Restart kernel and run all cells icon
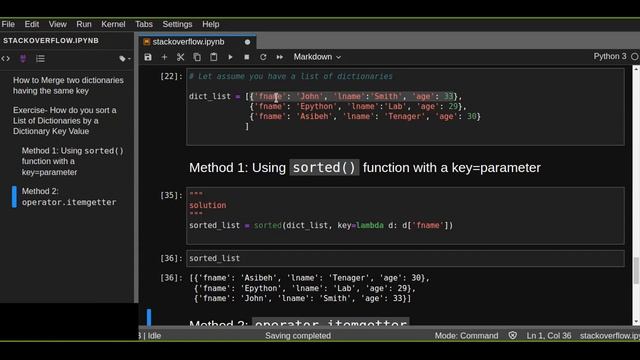The image size is (640, 360). click(x=280, y=57)
